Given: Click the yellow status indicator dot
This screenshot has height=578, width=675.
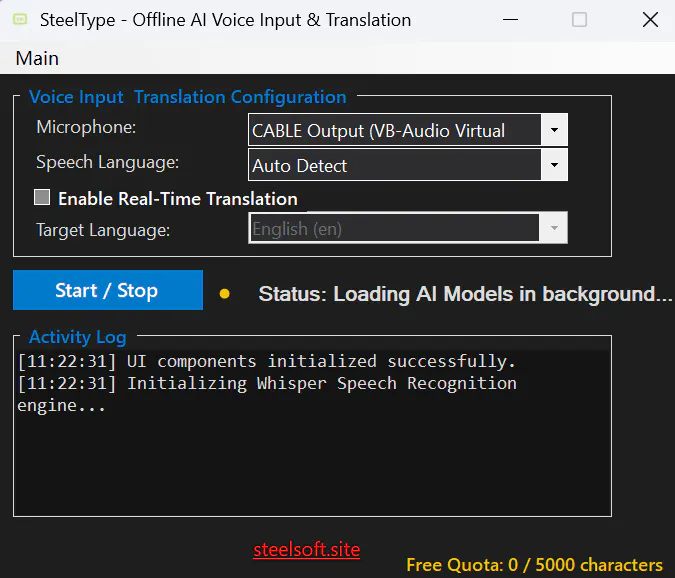Looking at the screenshot, I should [224, 294].
